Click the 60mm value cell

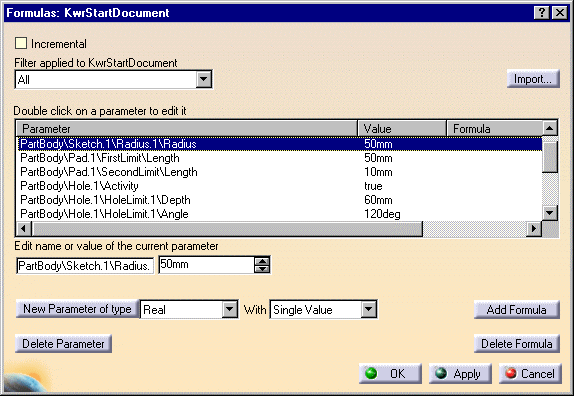(x=378, y=200)
